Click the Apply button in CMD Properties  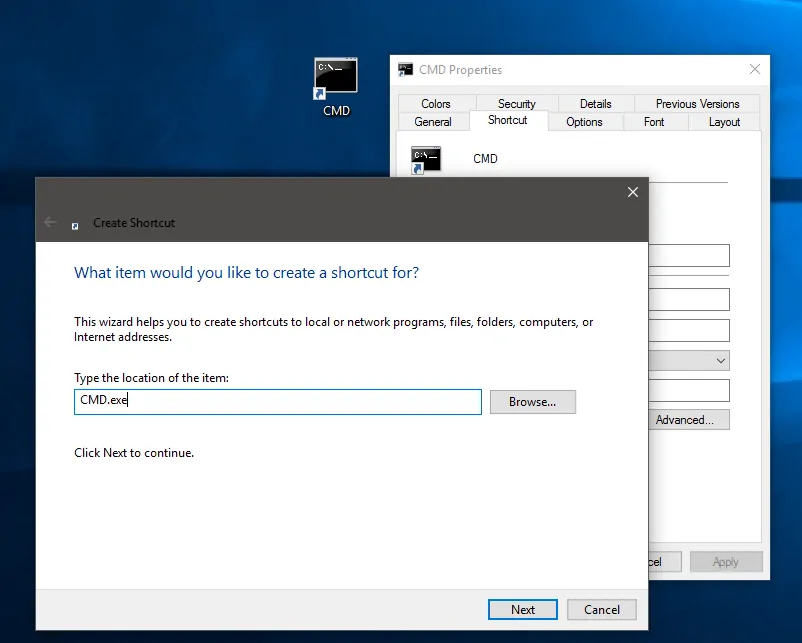tap(726, 562)
